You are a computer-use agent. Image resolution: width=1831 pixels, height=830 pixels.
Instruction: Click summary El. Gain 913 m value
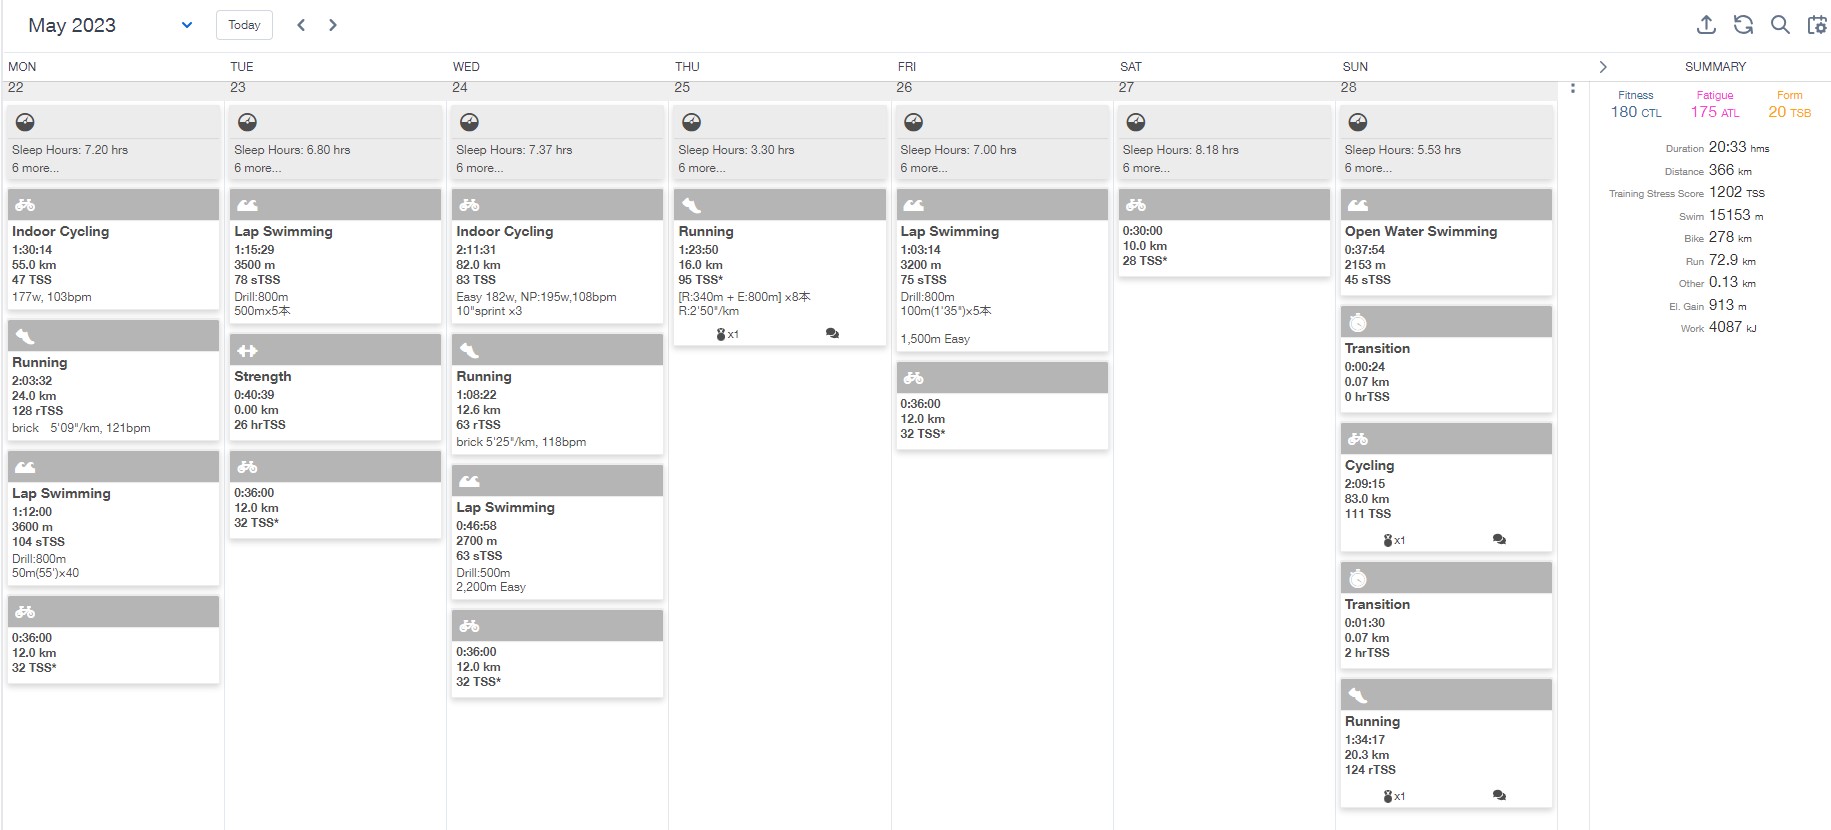pyautogui.click(x=1728, y=305)
